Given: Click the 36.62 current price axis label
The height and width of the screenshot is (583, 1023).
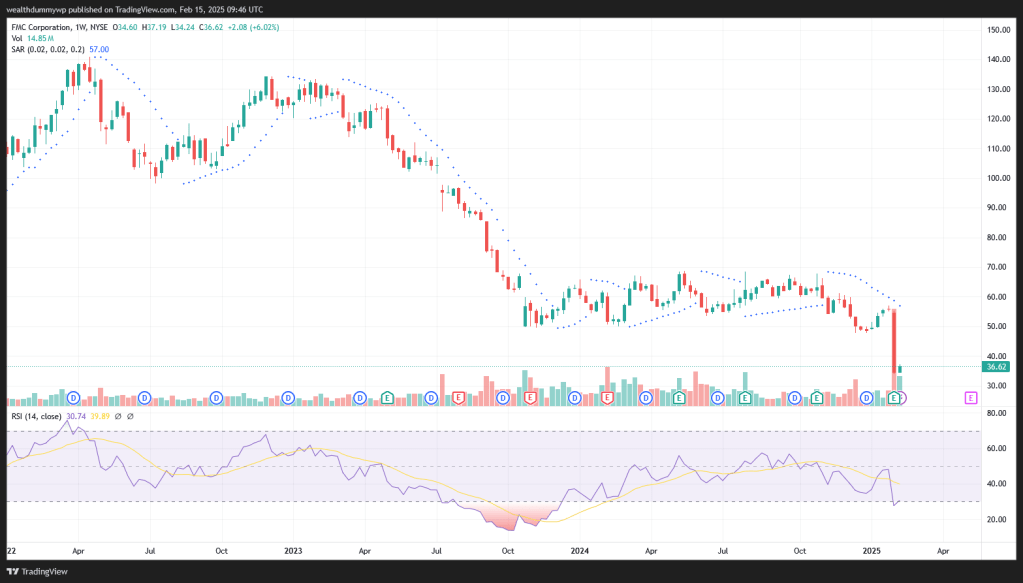Looking at the screenshot, I should [x=995, y=367].
